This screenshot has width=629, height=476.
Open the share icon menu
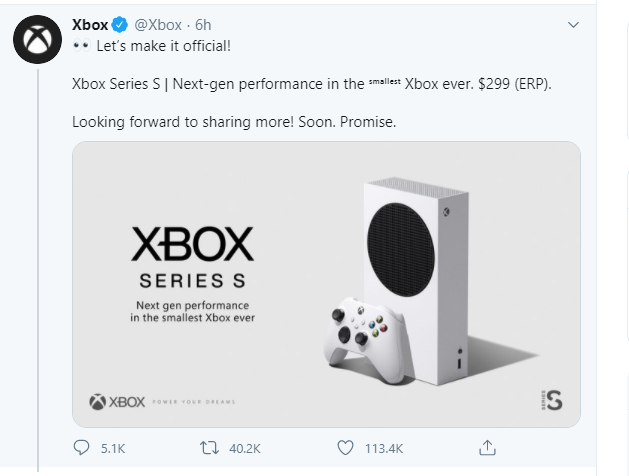pyautogui.click(x=487, y=447)
